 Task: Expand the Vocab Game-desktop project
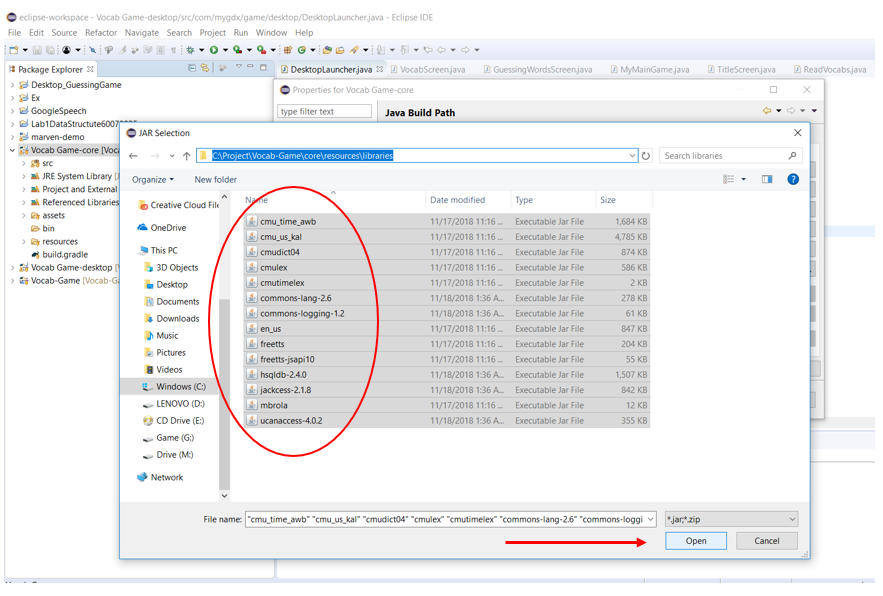coord(12,268)
